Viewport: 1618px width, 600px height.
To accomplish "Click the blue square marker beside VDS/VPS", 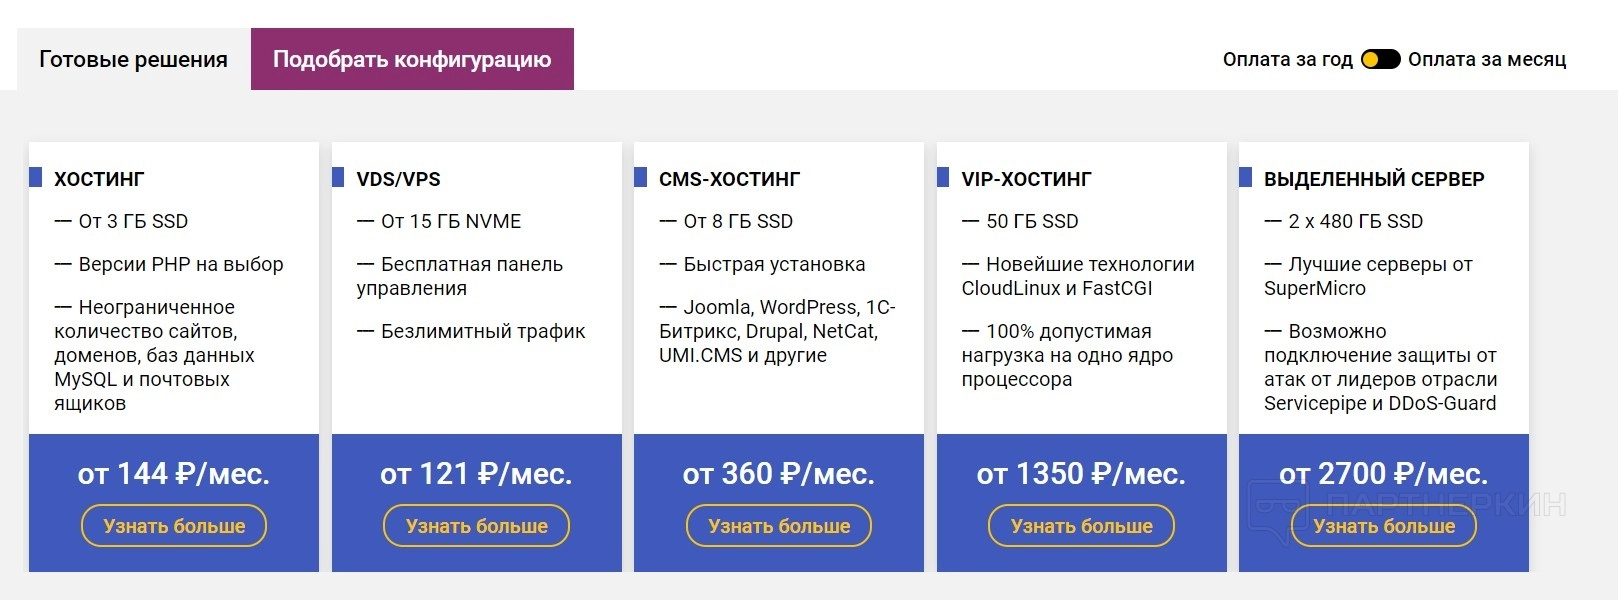I will click(338, 177).
